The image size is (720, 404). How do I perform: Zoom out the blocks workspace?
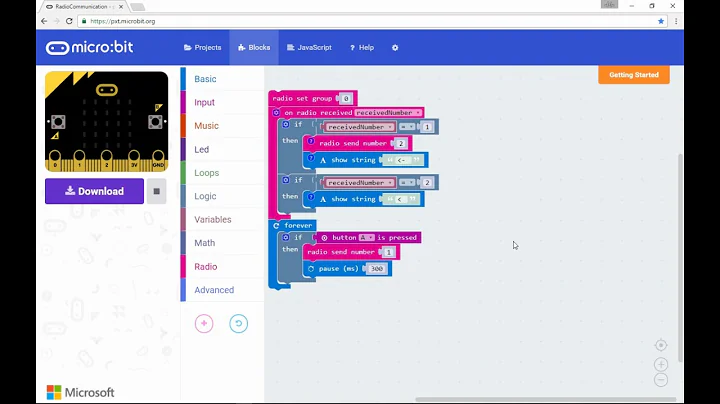click(x=661, y=380)
